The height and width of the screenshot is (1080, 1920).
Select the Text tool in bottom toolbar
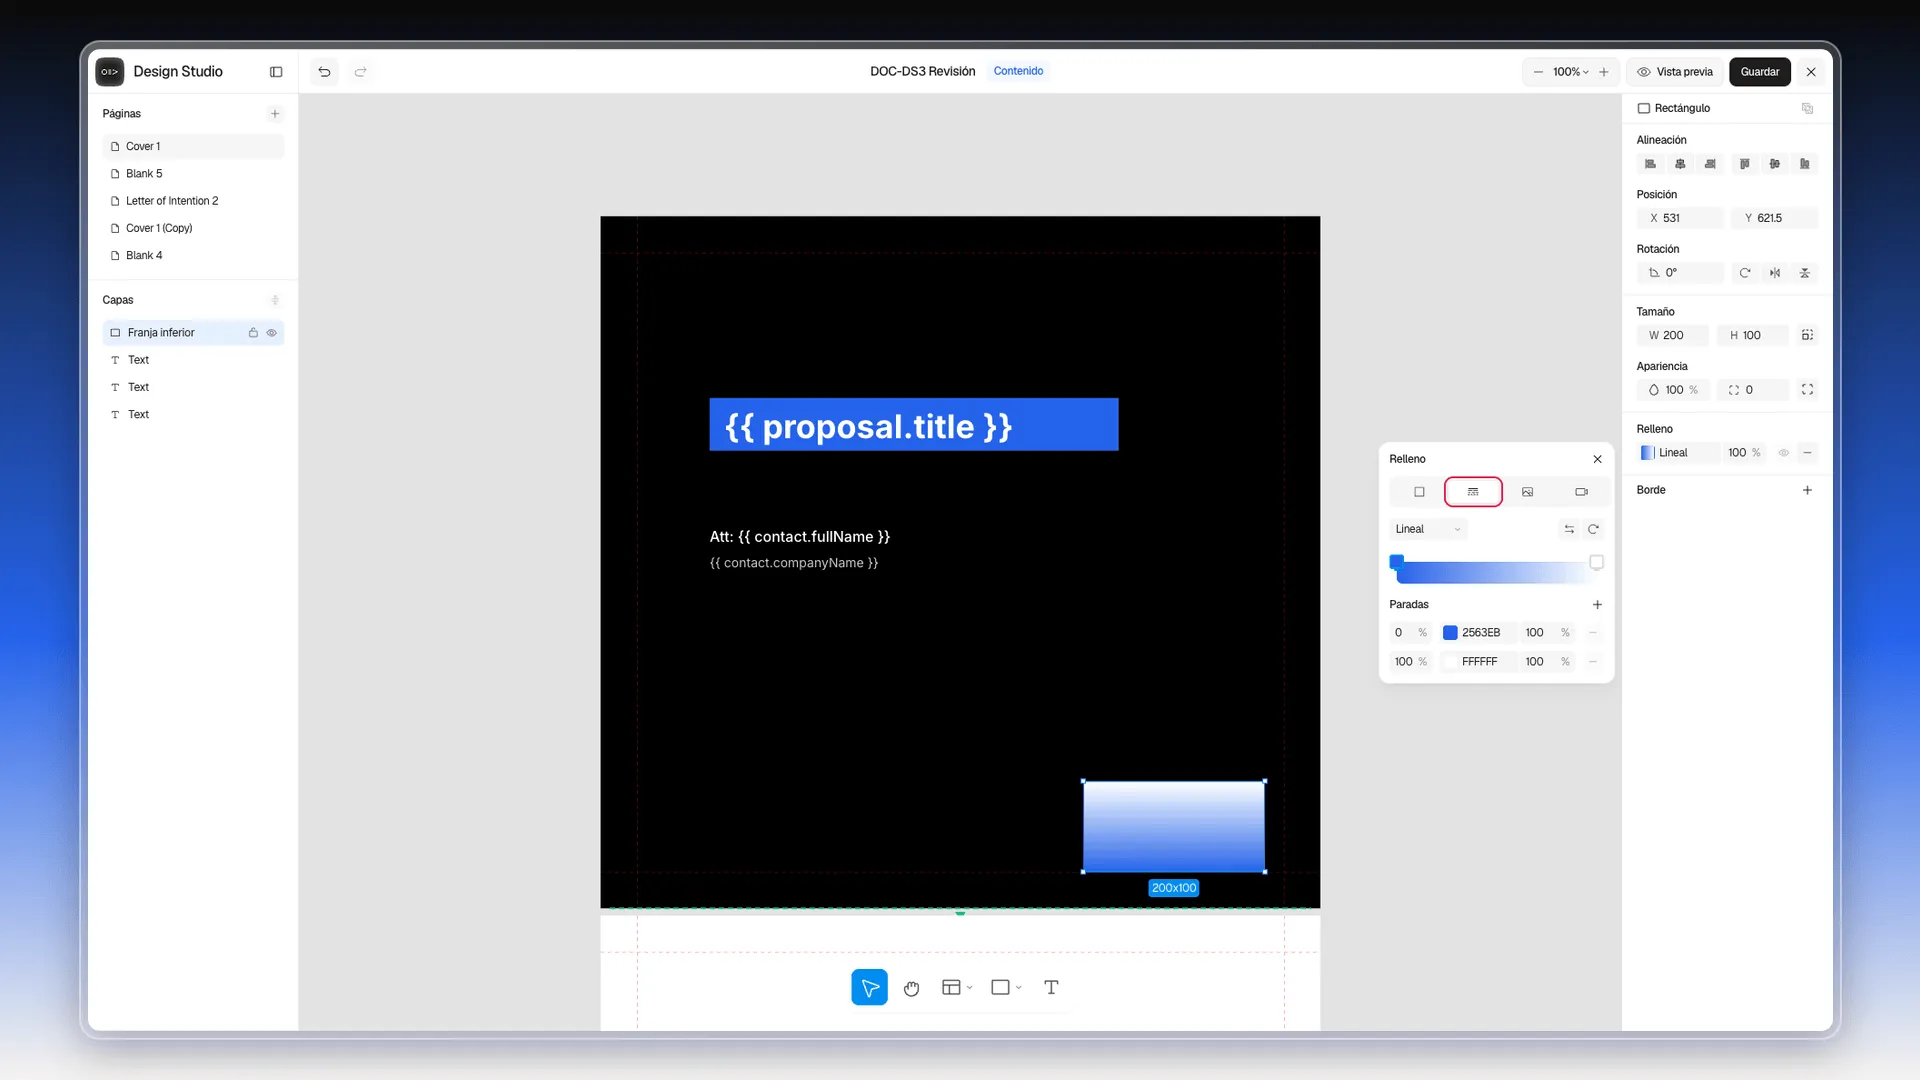(1051, 988)
